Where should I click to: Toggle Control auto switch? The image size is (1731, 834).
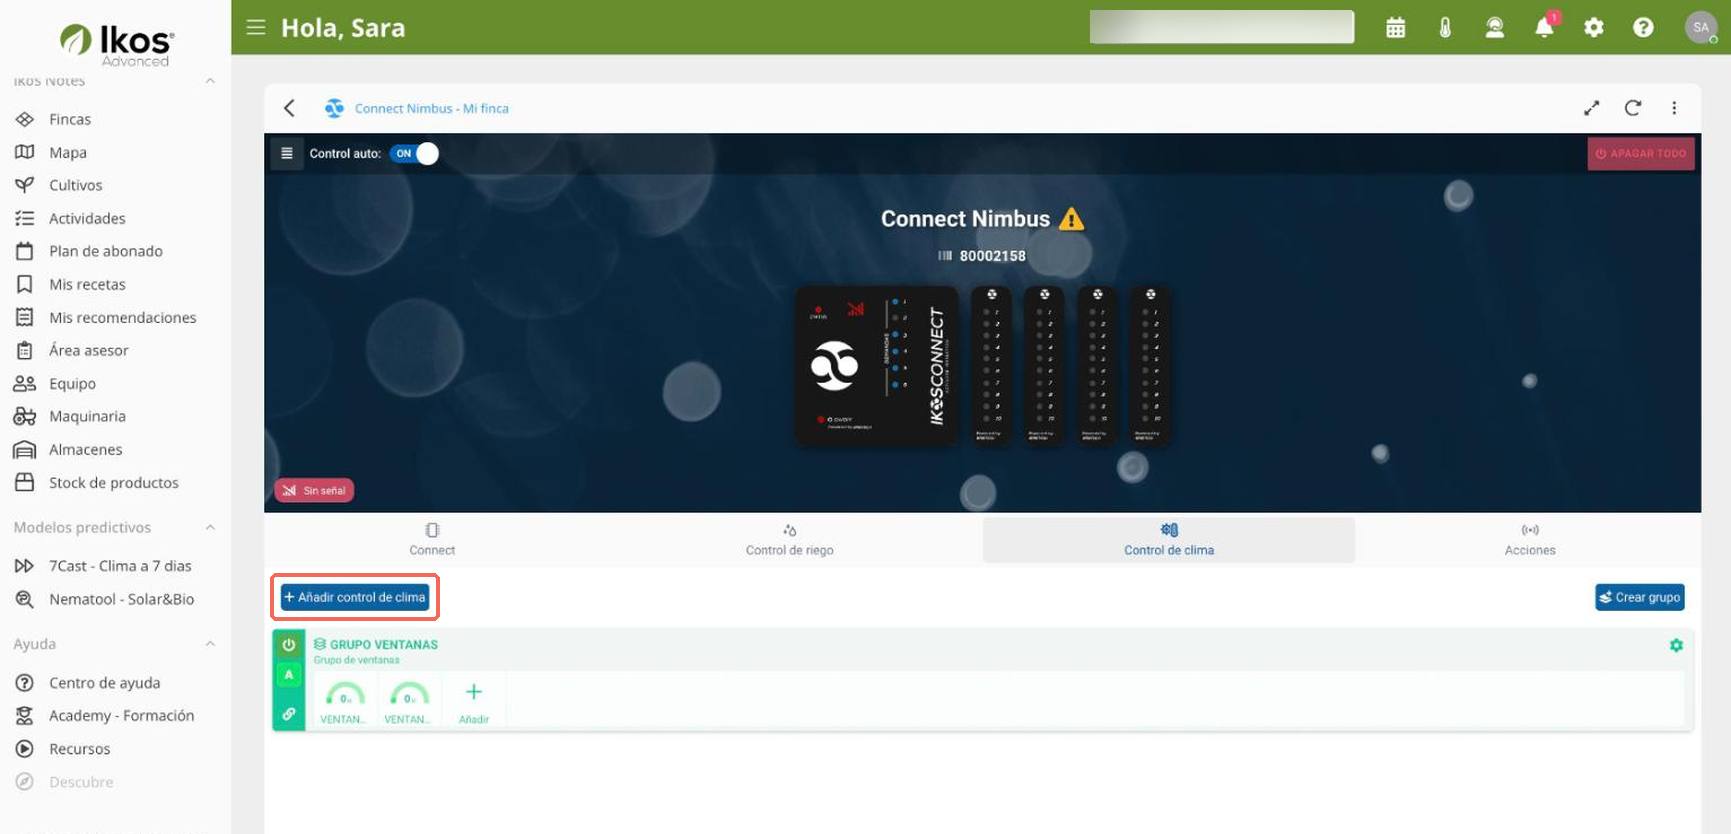point(414,153)
